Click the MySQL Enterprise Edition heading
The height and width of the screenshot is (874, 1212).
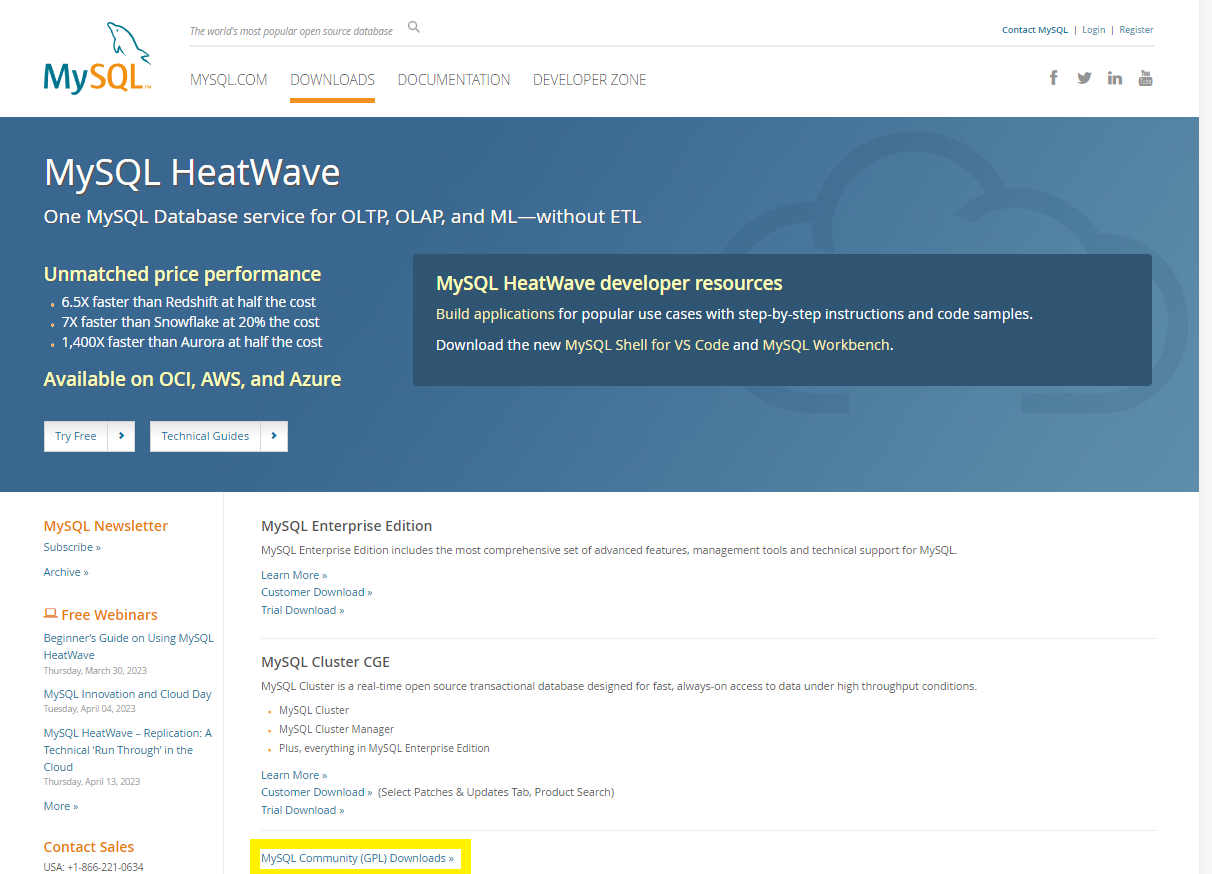346,526
